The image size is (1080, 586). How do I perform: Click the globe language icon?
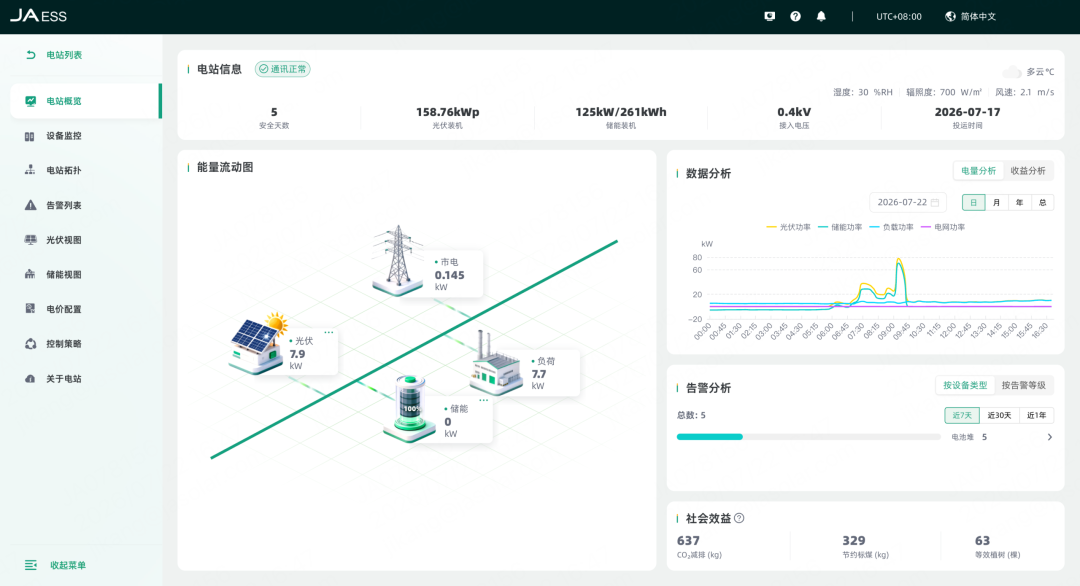pyautogui.click(x=951, y=16)
